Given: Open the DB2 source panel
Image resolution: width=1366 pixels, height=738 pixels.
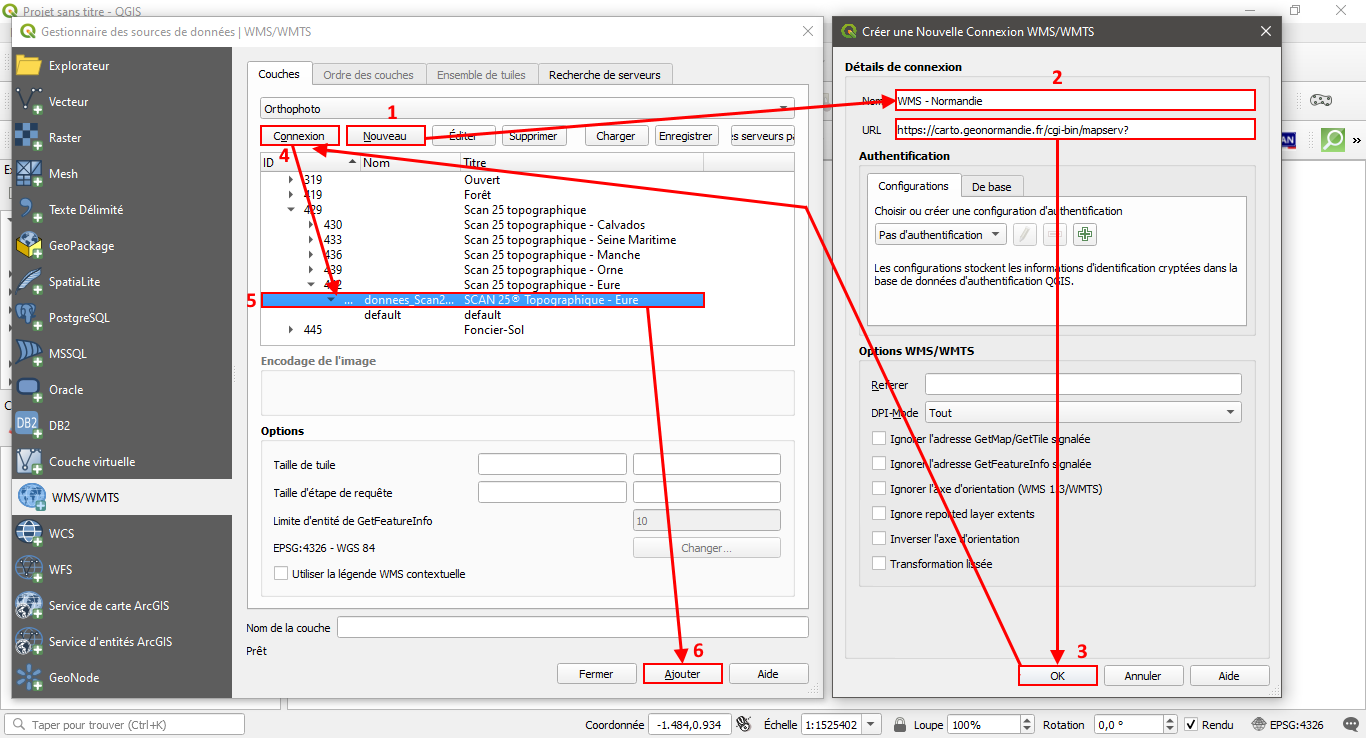Looking at the screenshot, I should click(x=122, y=426).
